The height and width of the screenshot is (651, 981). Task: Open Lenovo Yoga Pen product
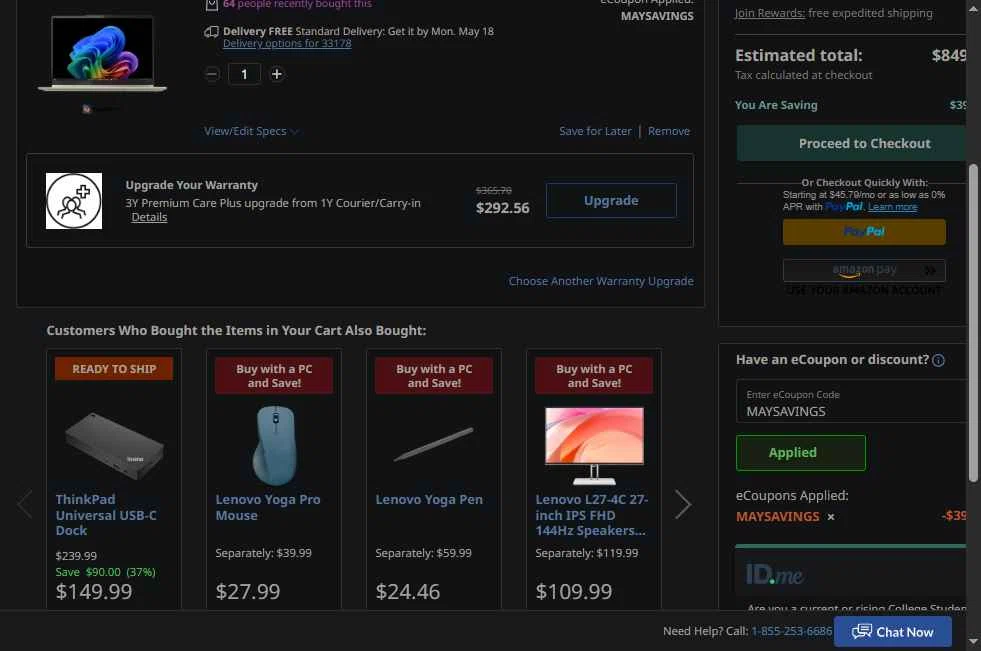[x=429, y=500]
